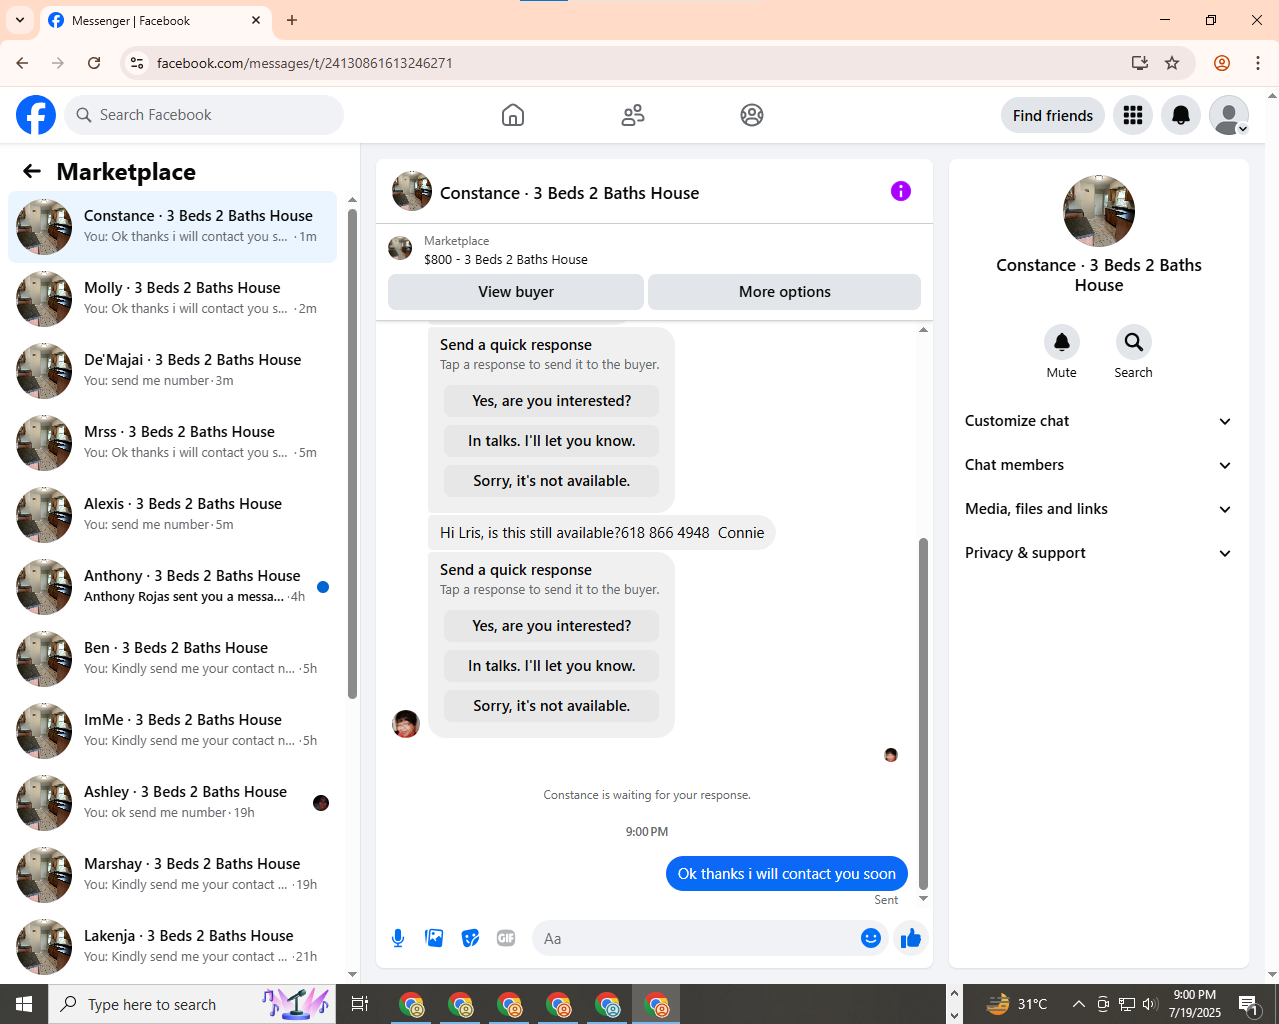Show hidden system tray icons chevron
The width and height of the screenshot is (1279, 1024).
click(1078, 1004)
